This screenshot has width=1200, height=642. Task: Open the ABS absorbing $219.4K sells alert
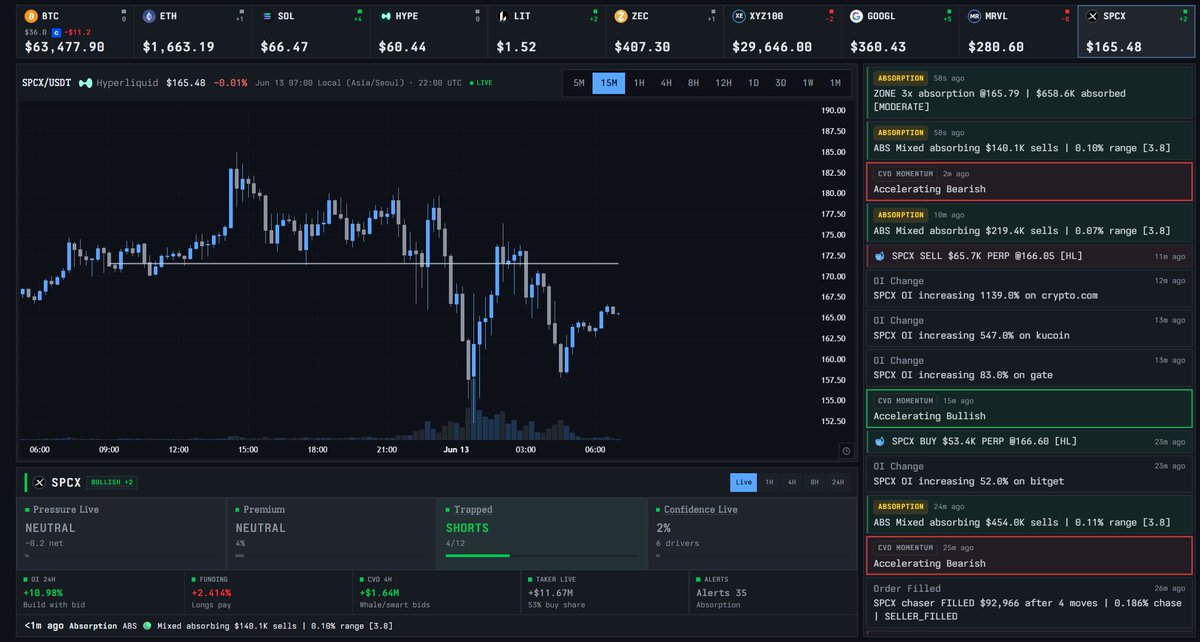1029,222
